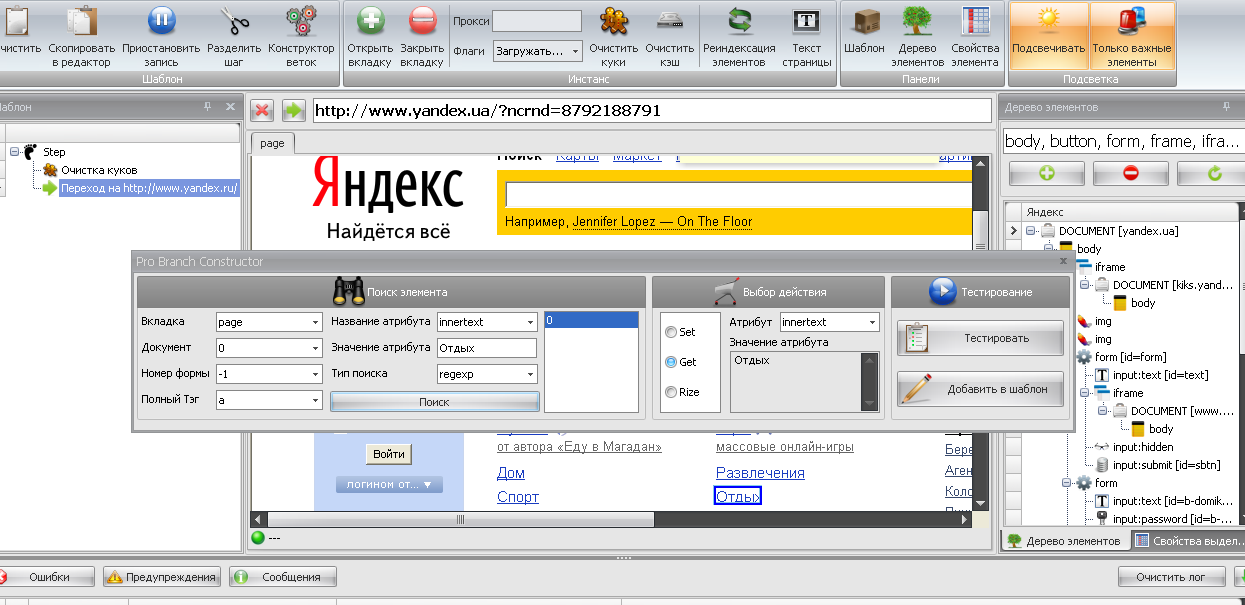
Task: Show Предупреждения log filter
Action: click(x=162, y=577)
